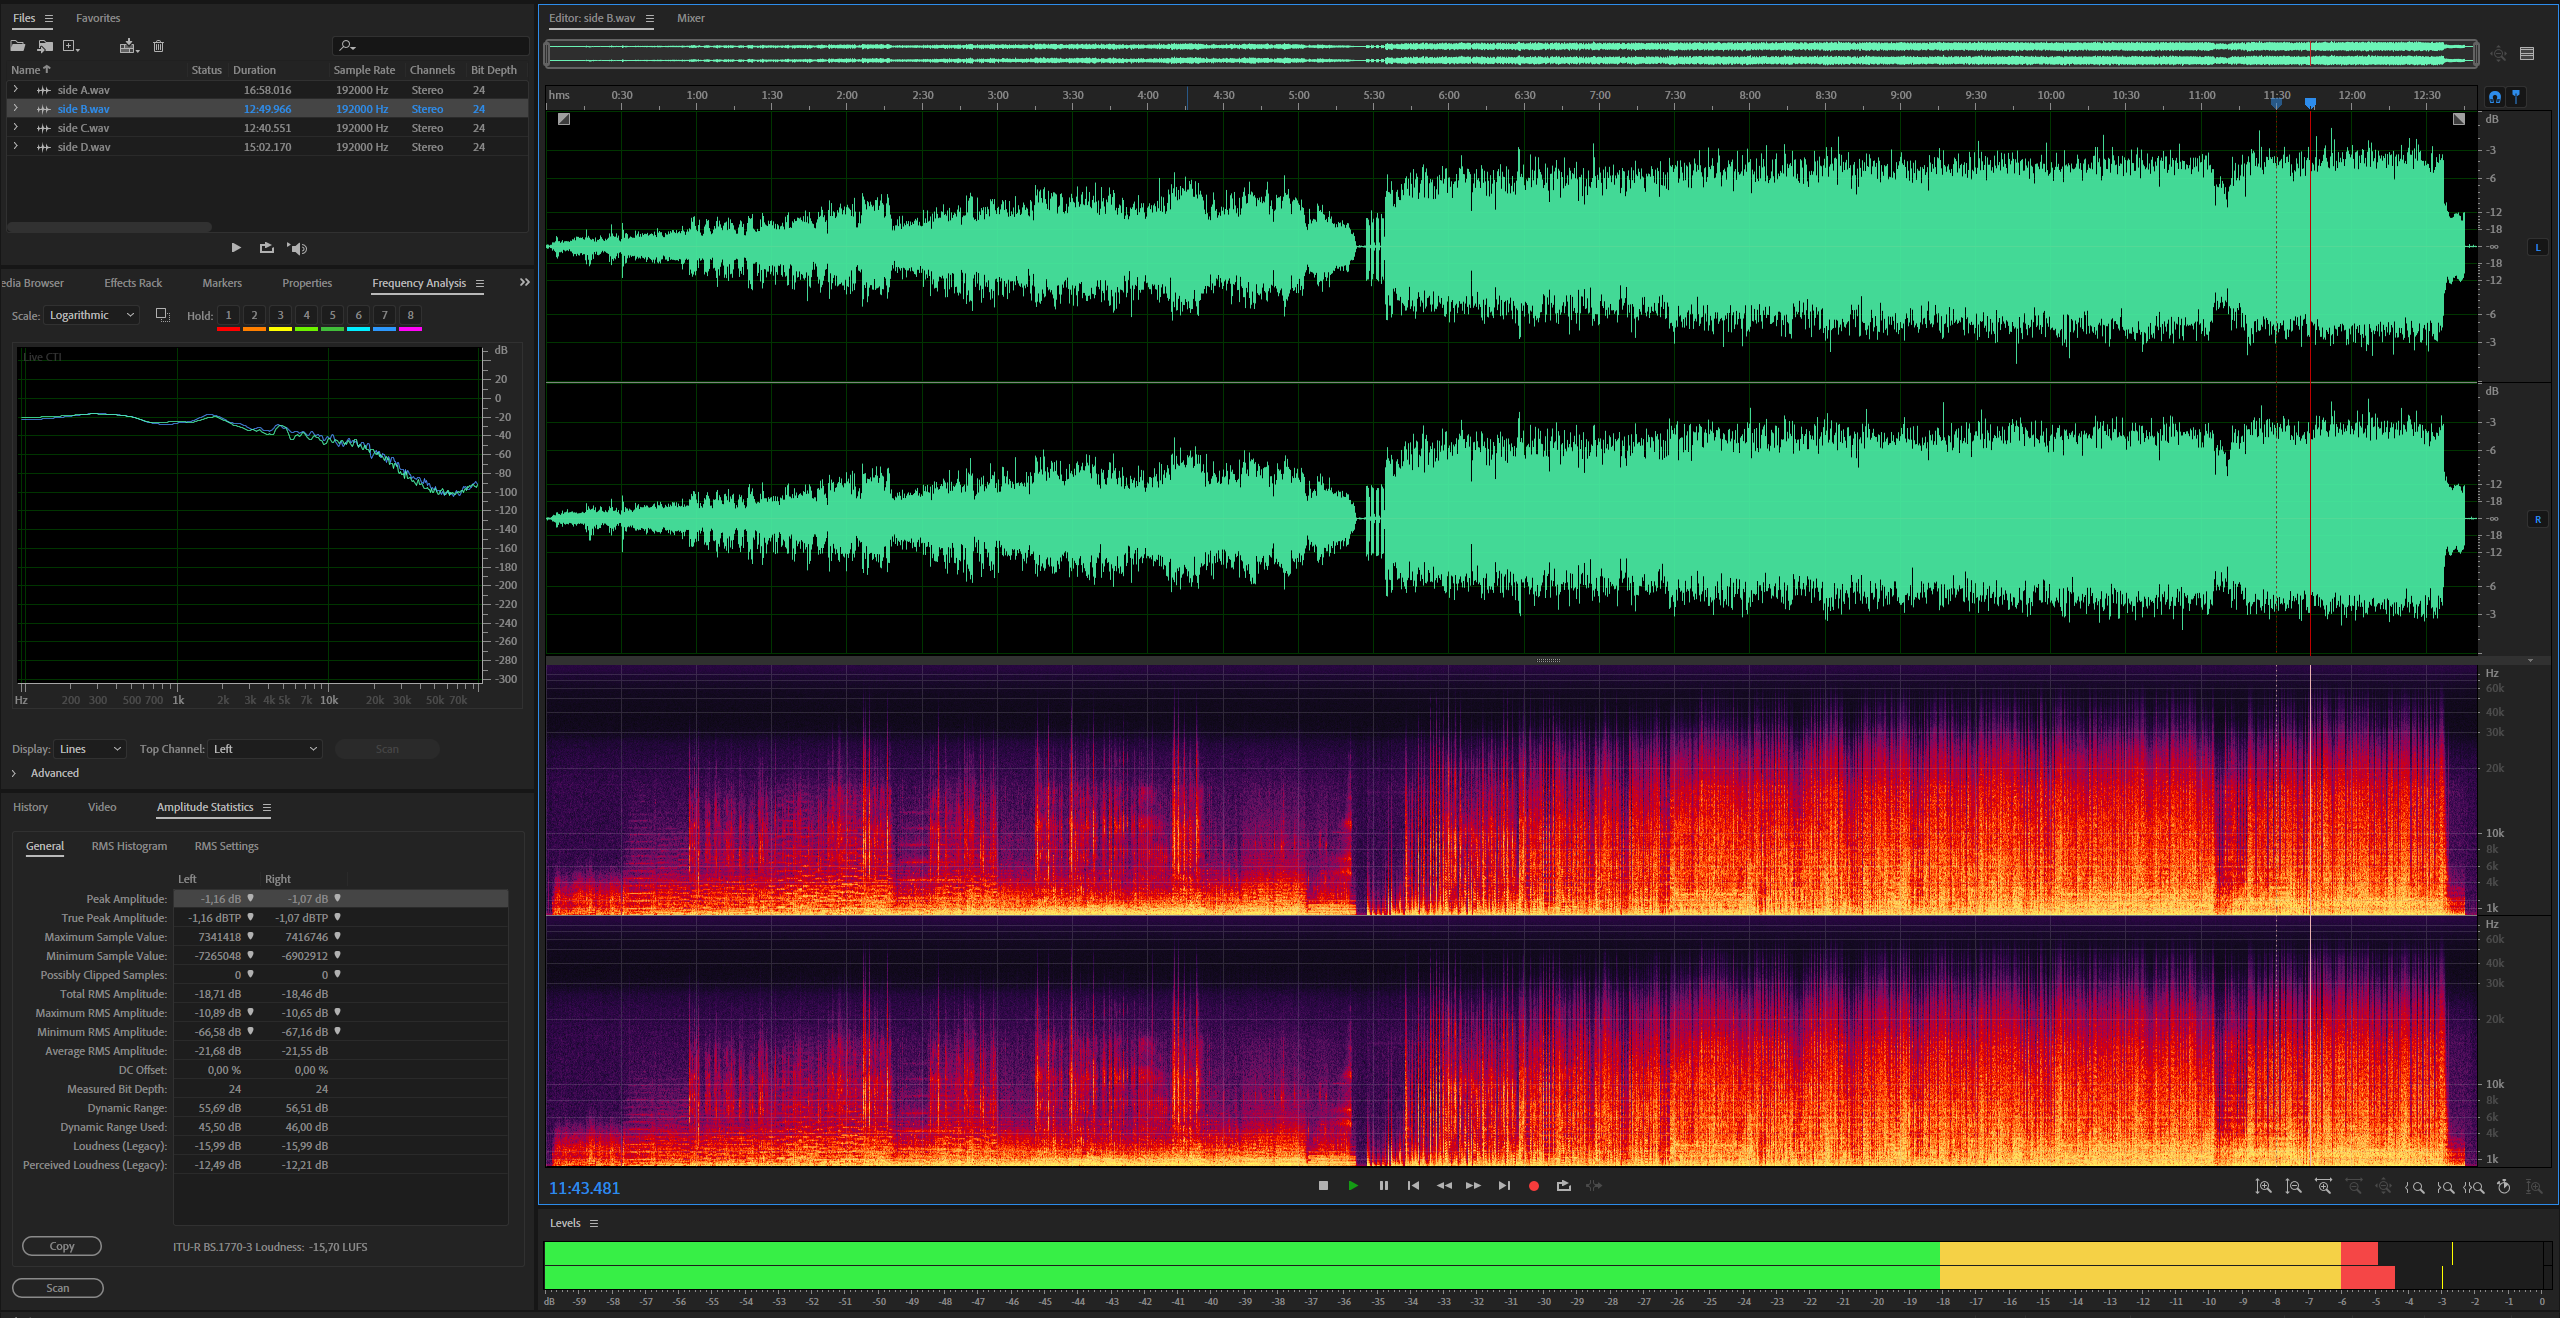Click the Copy button in Amplitude Statistics
2560x1318 pixels.
(62, 1246)
